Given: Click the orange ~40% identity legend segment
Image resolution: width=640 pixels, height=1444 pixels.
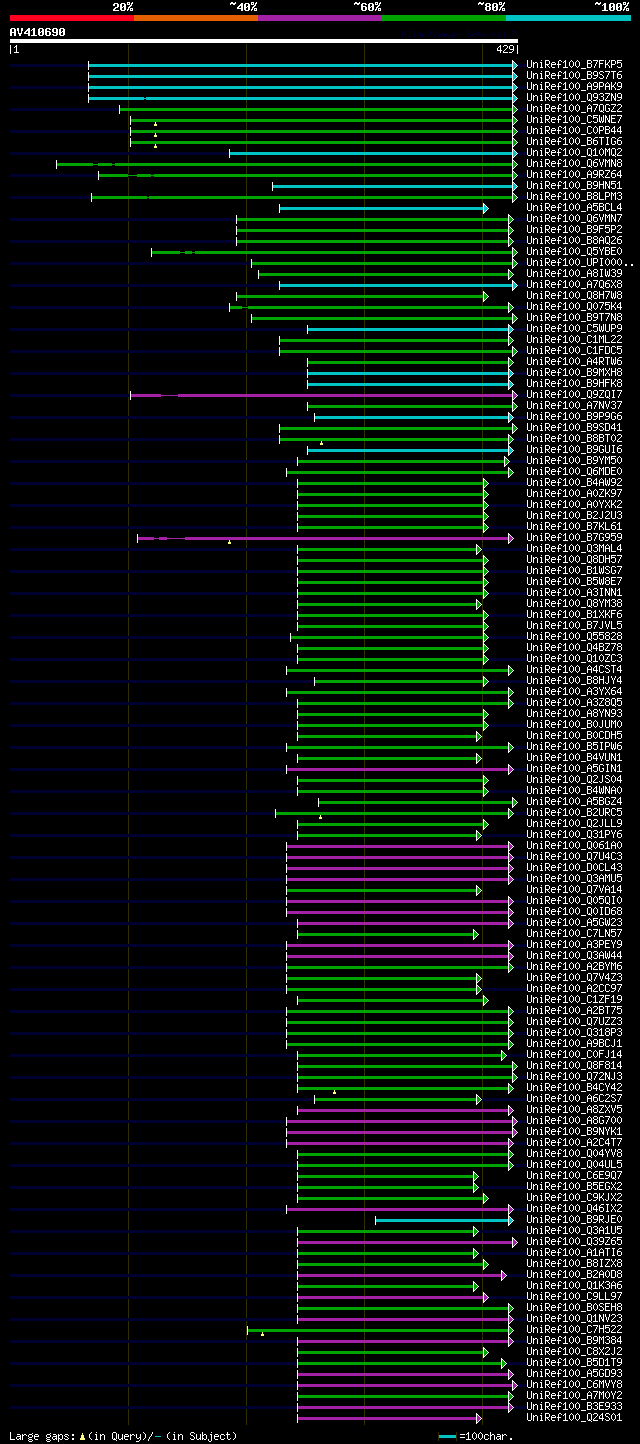Looking at the screenshot, I should [x=196, y=17].
